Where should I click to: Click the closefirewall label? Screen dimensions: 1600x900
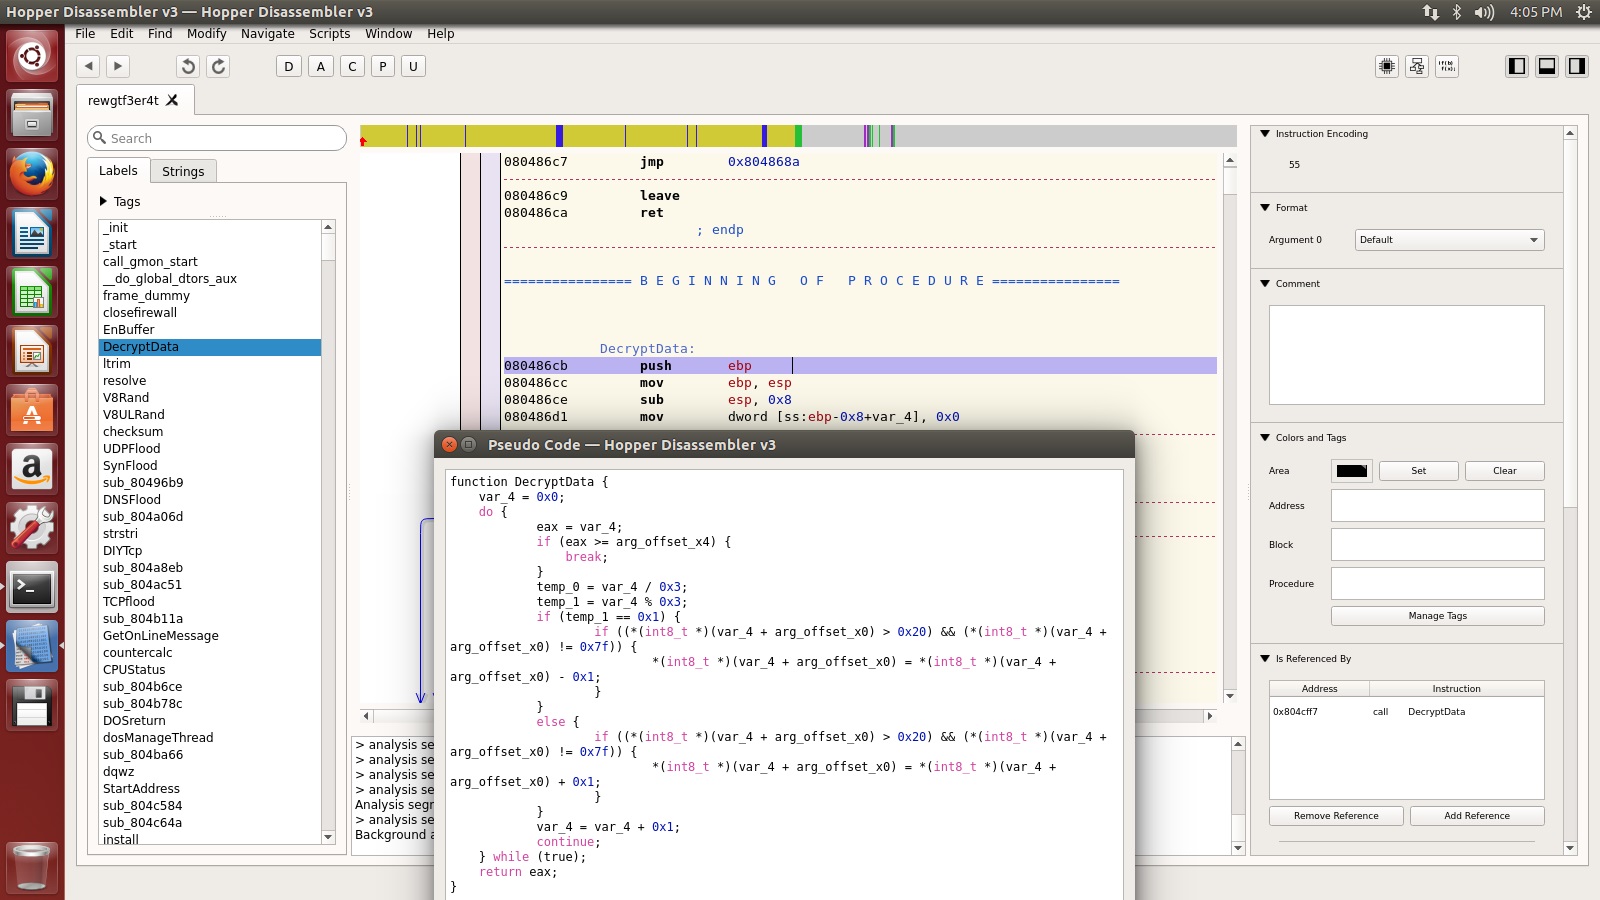coord(210,313)
